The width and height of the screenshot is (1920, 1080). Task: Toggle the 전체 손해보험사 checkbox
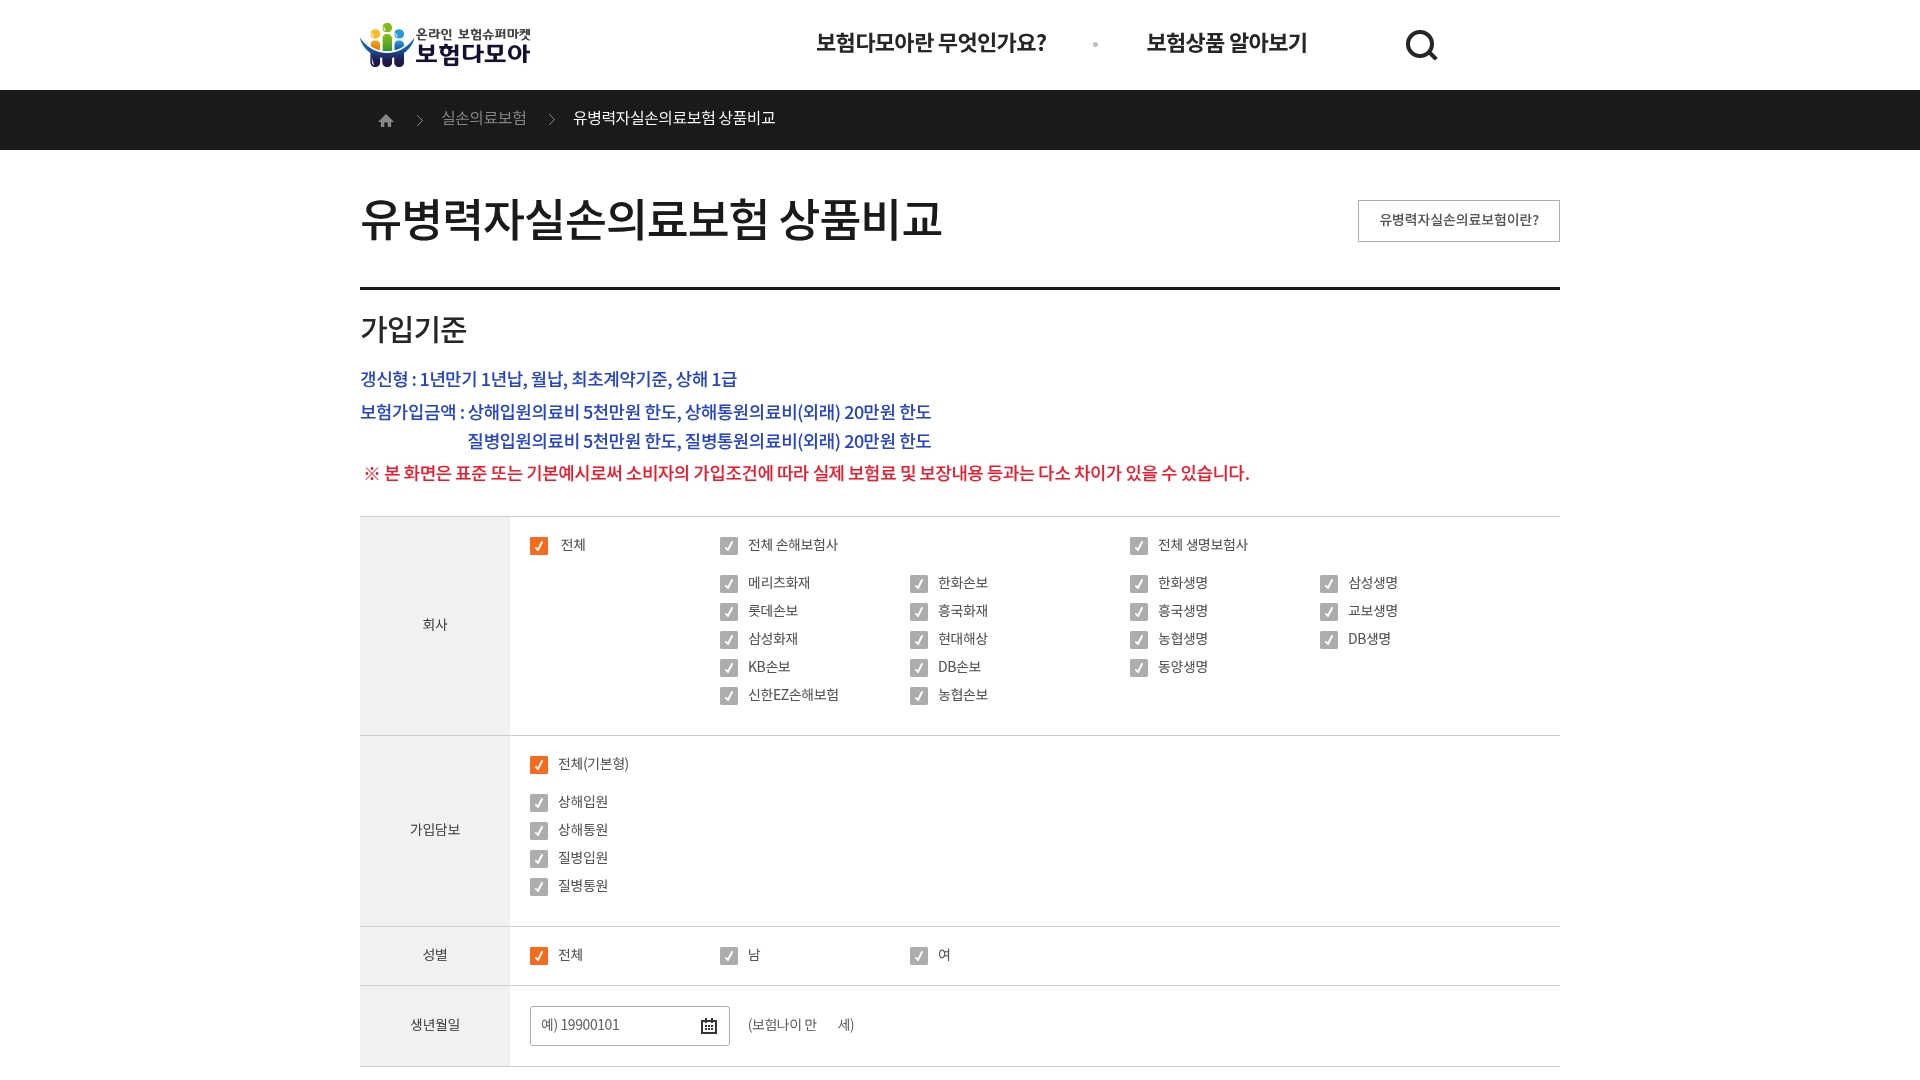tap(729, 546)
